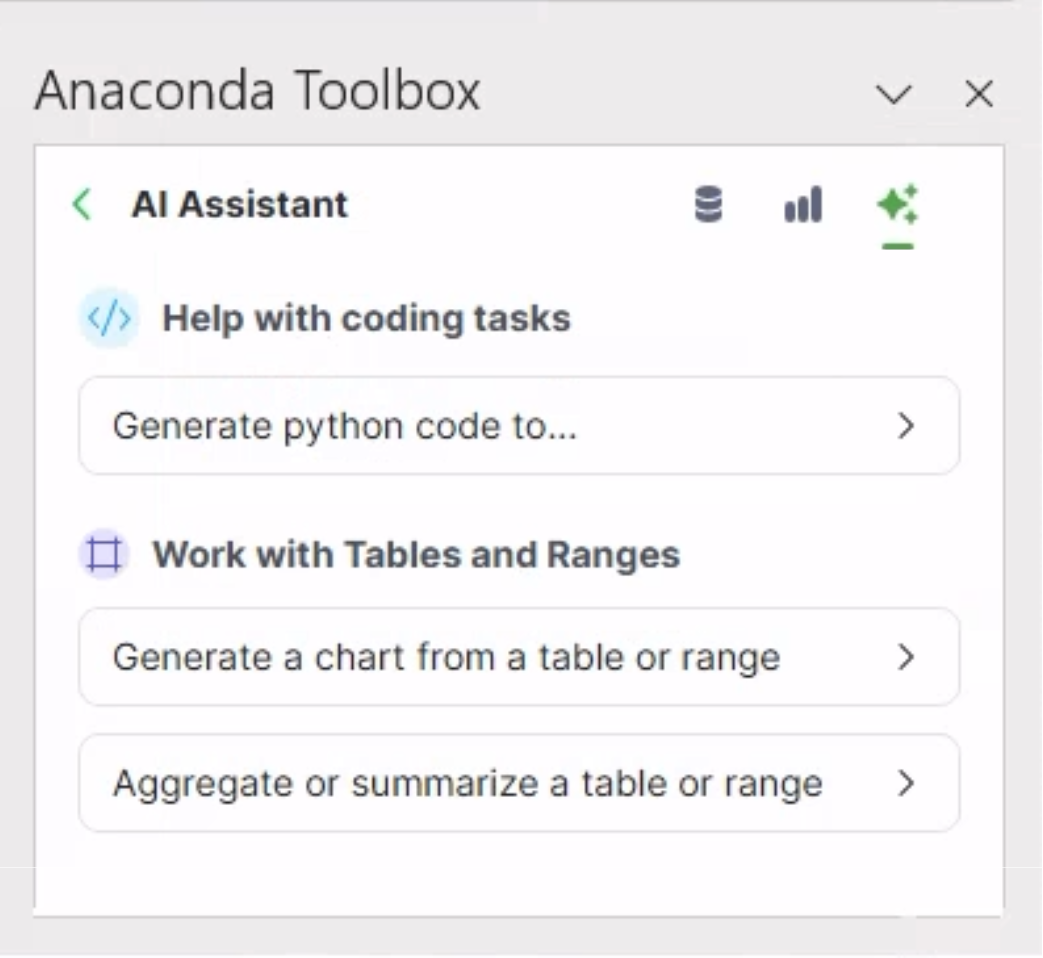Close the Anaconda Toolbox panel
The height and width of the screenshot is (958, 1043).
(x=978, y=94)
